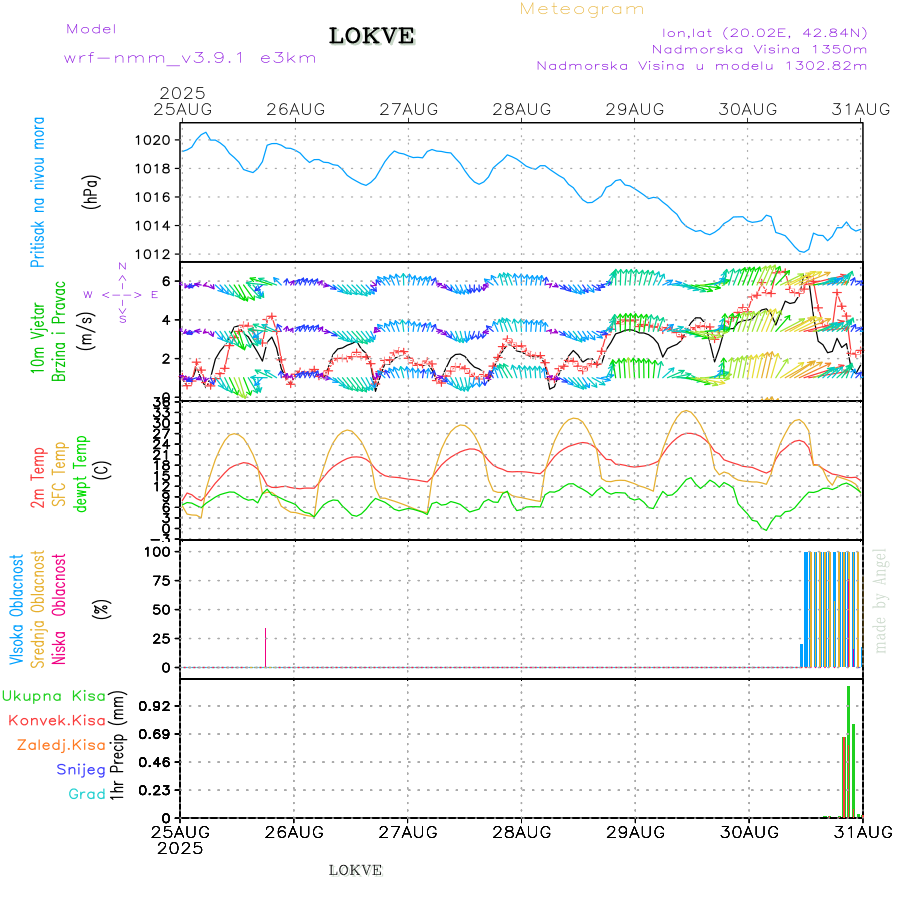Click the made by Angel watermark
Image resolution: width=900 pixels, height=900 pixels.
tap(881, 600)
